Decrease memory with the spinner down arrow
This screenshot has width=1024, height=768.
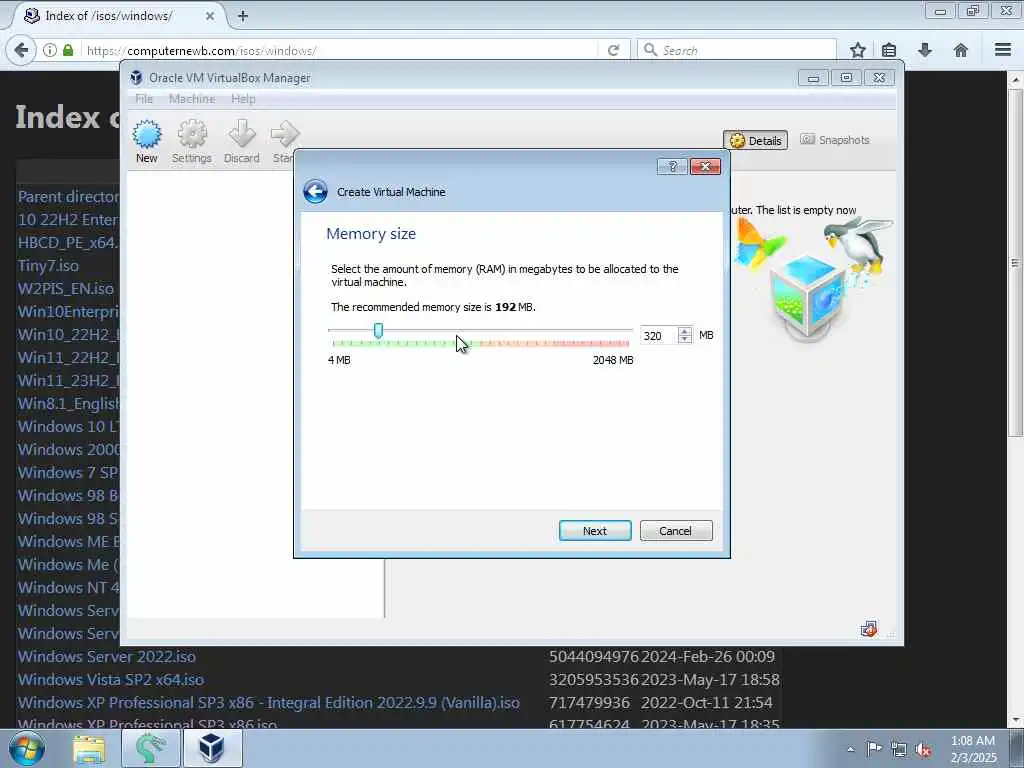click(x=684, y=340)
